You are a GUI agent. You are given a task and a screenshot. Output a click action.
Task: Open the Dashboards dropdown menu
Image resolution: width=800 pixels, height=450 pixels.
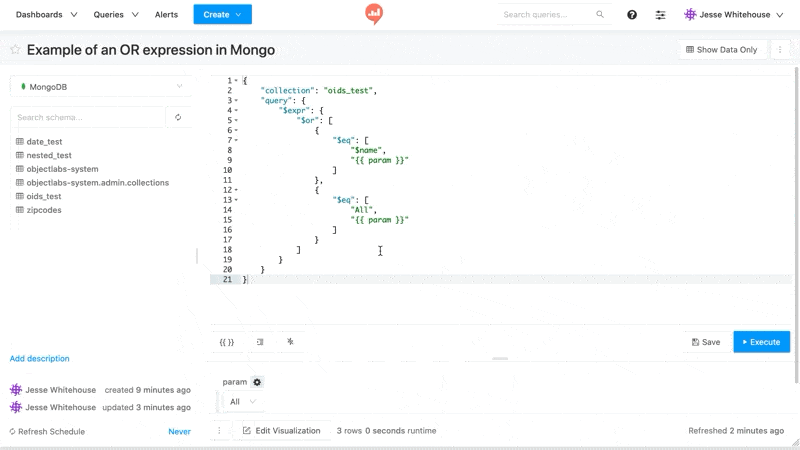click(46, 14)
